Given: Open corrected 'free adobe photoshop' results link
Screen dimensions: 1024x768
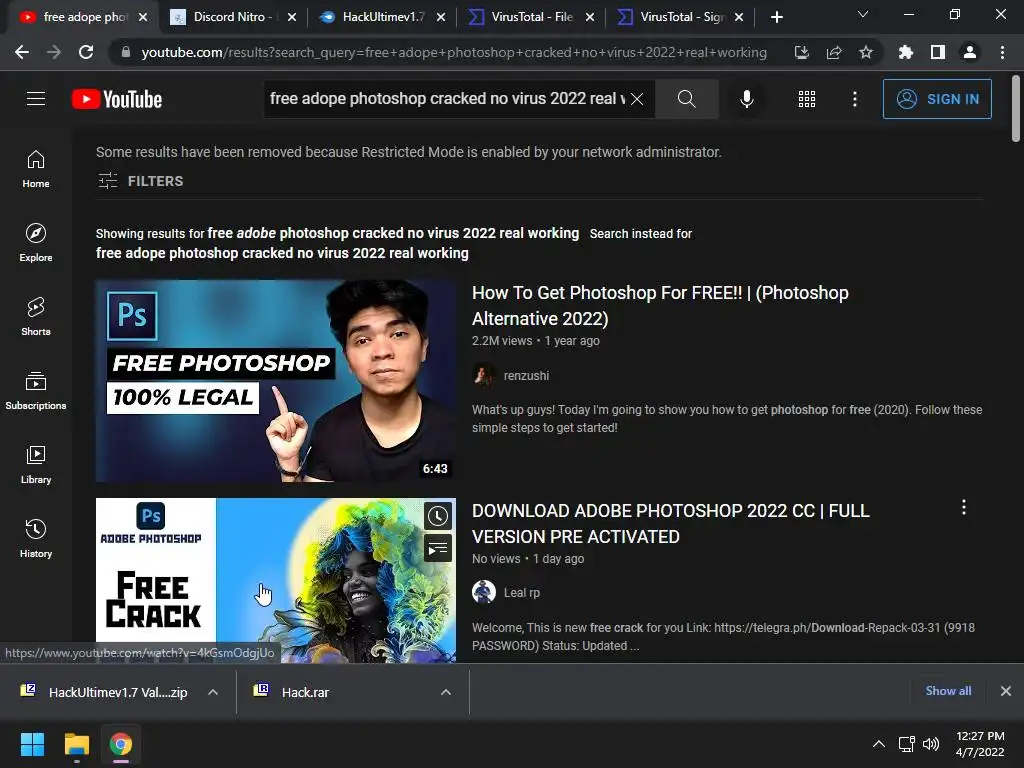Looking at the screenshot, I should pyautogui.click(x=393, y=233).
